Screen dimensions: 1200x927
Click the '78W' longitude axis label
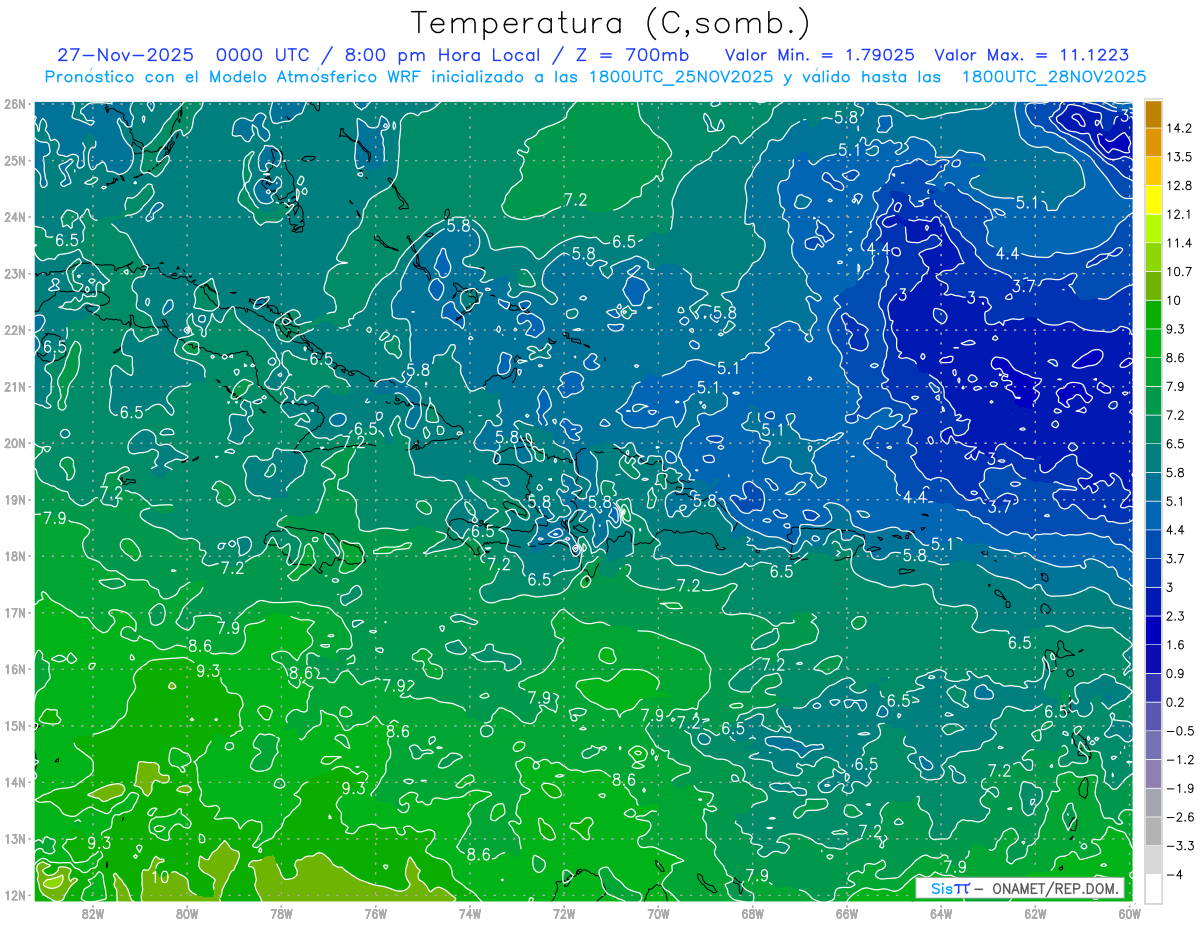281,913
